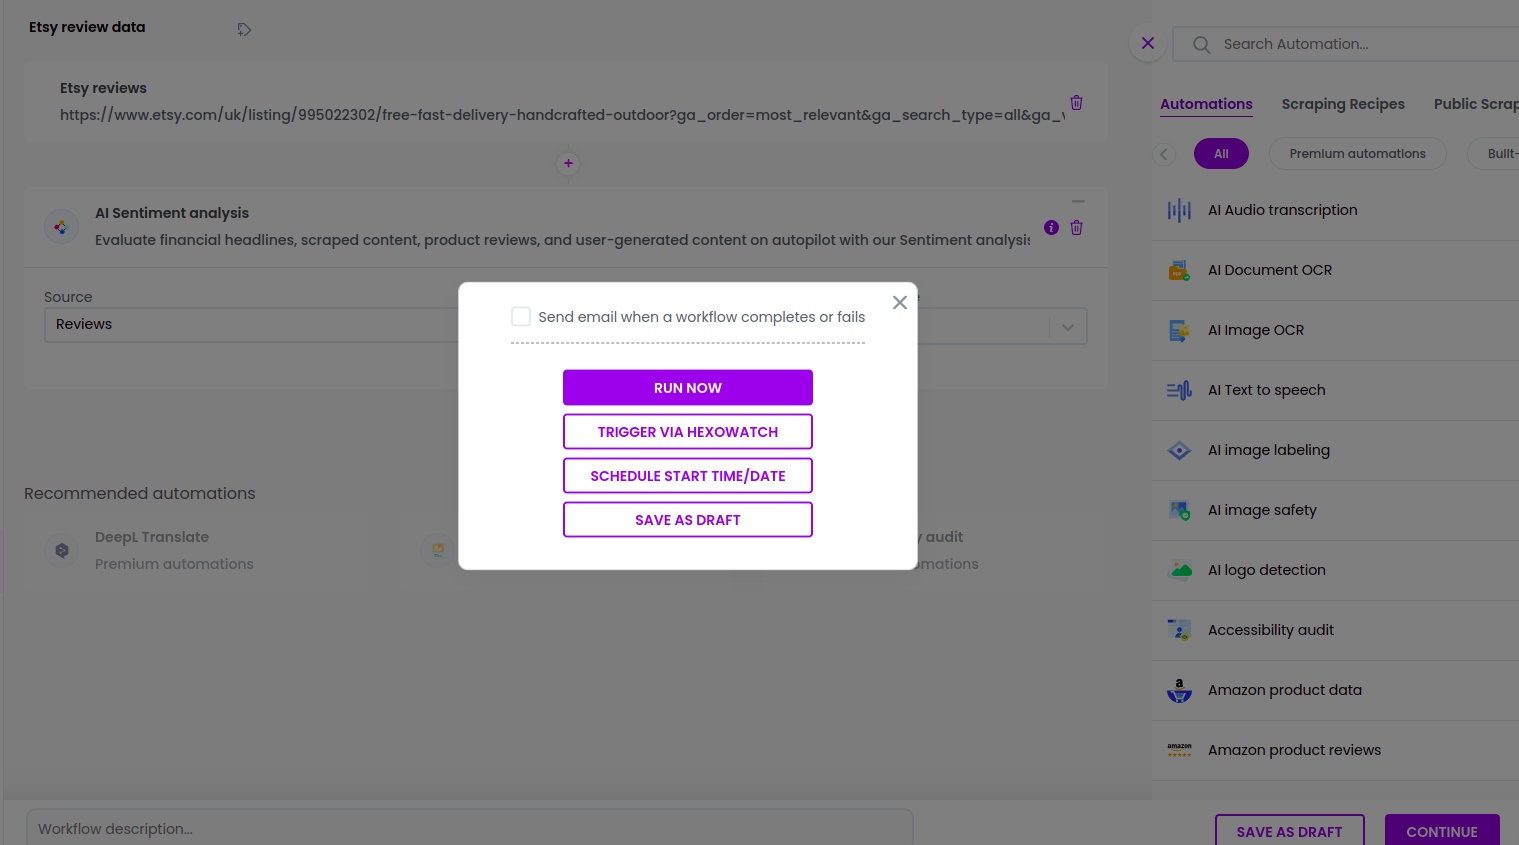Click the DeepL Translate automation icon
Screen dimensions: 1519x845
coord(62,550)
